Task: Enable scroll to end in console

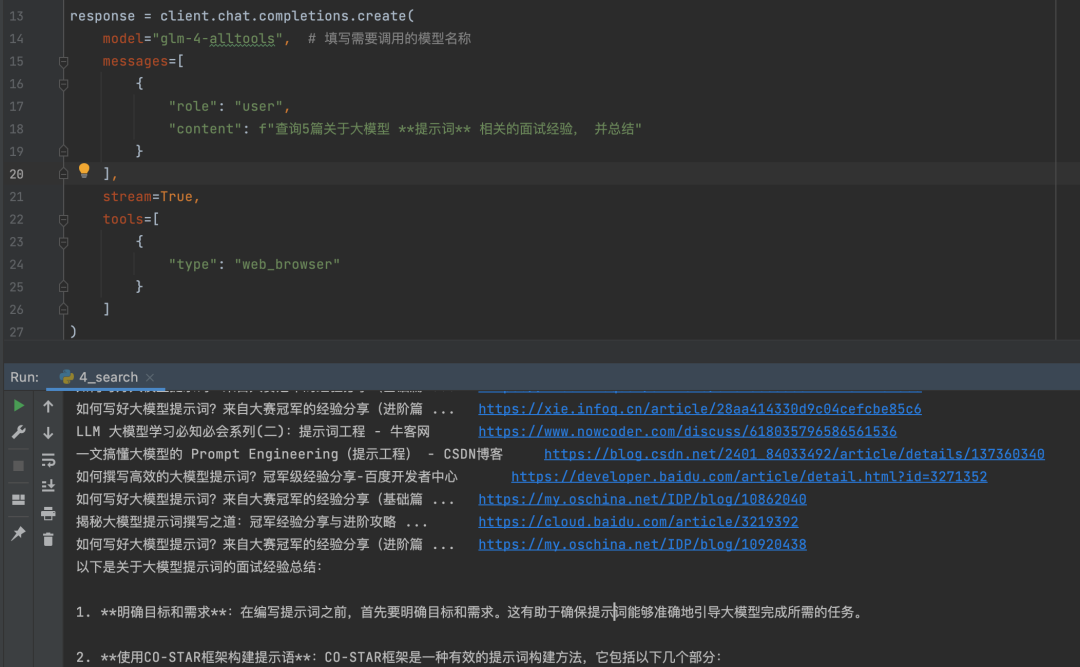Action: click(47, 486)
